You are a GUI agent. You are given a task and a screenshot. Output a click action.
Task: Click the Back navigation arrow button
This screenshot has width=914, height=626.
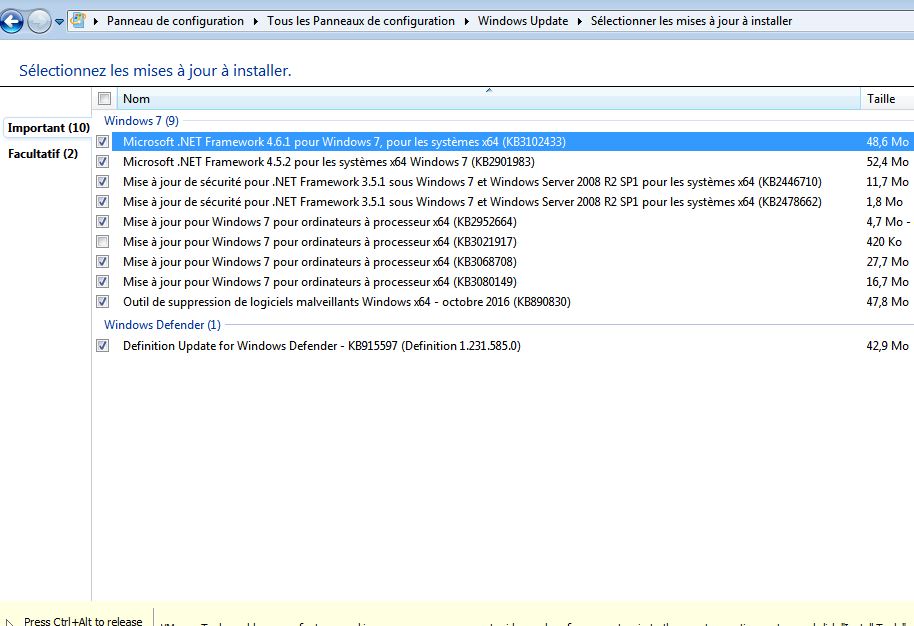point(12,20)
